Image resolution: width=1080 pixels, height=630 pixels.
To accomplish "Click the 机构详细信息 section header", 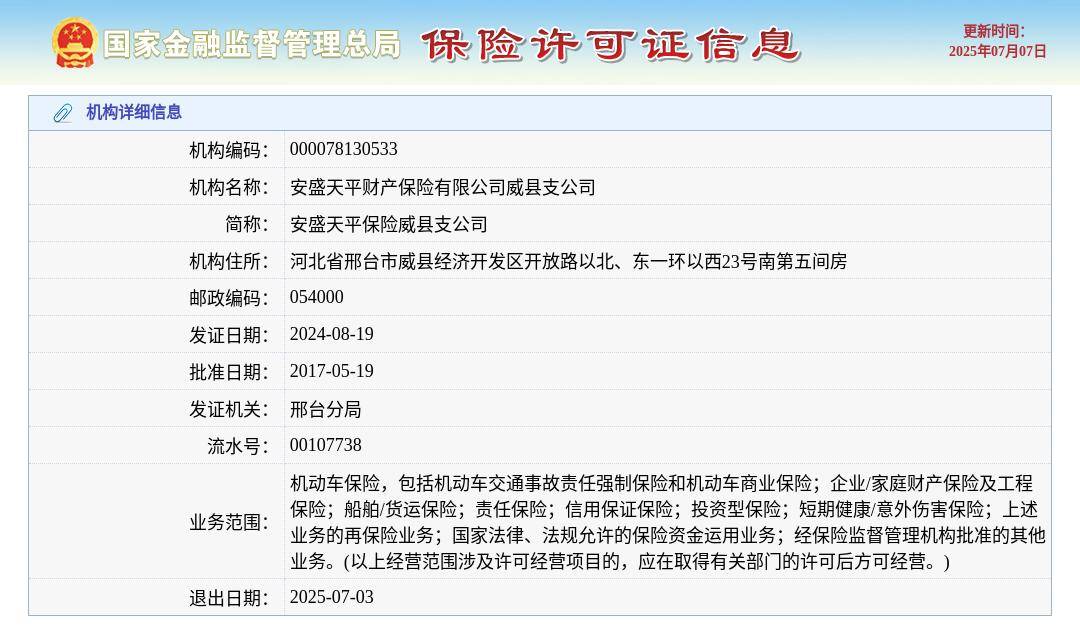I will coord(134,112).
